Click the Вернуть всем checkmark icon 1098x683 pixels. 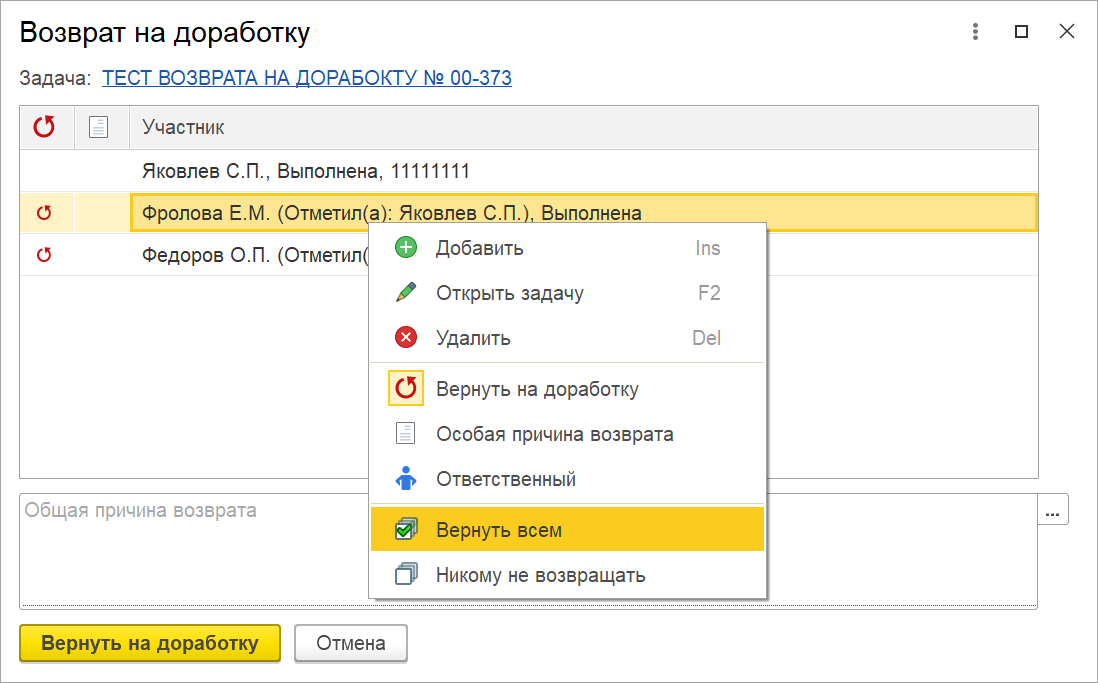tap(406, 530)
